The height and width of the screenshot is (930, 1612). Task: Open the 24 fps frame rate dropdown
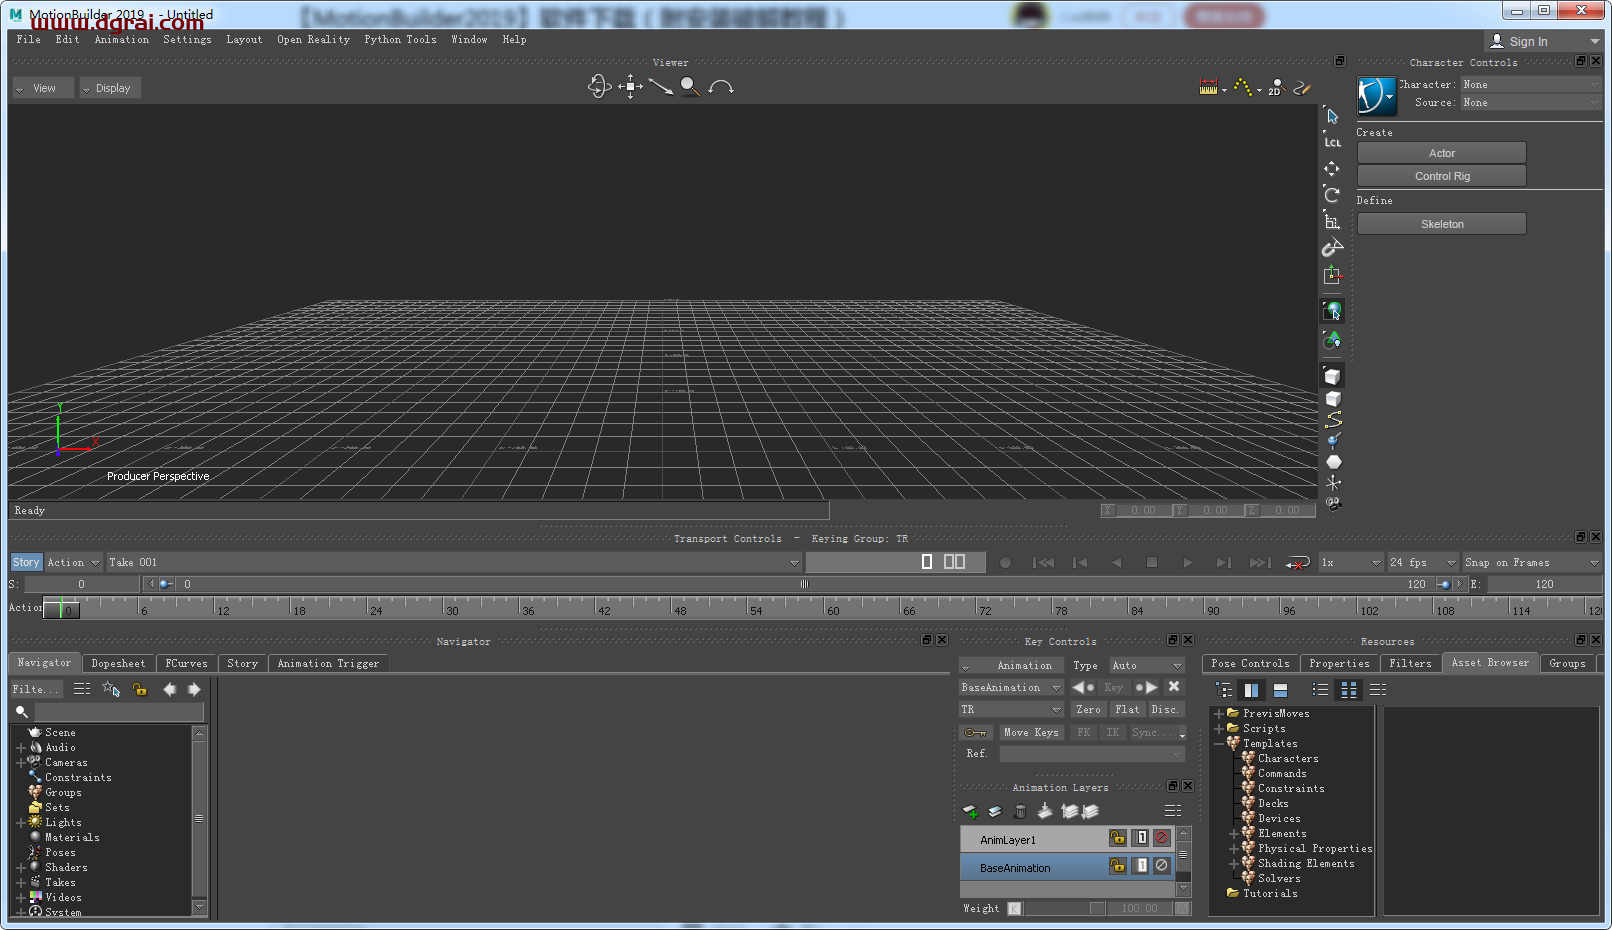(1423, 563)
